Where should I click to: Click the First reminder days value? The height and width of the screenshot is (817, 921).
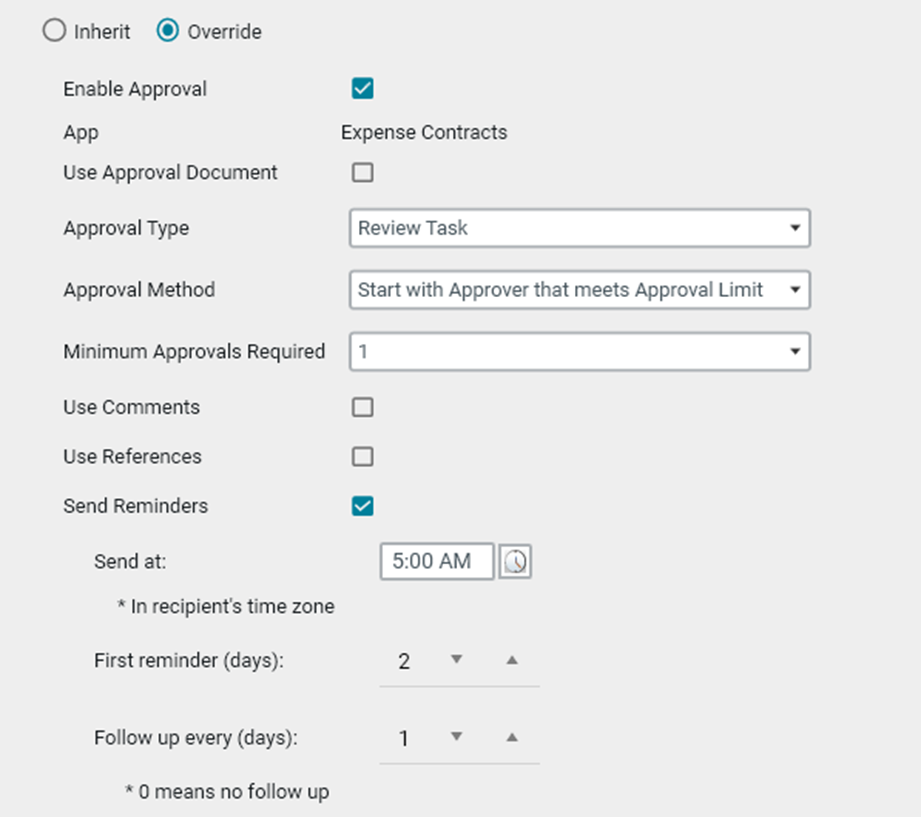[x=404, y=661]
